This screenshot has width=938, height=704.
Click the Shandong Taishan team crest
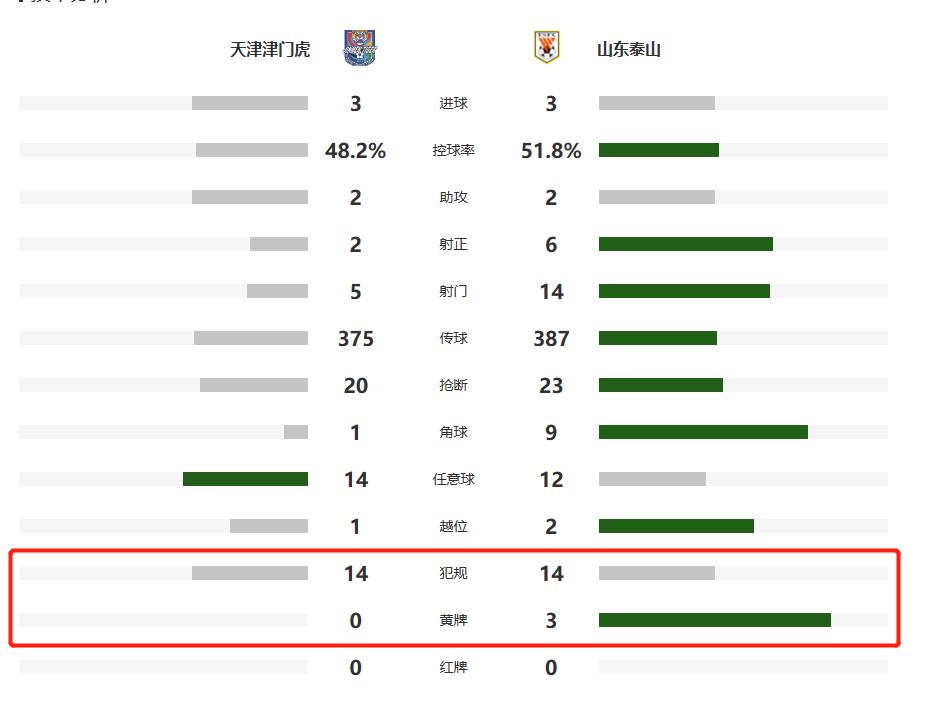(546, 48)
